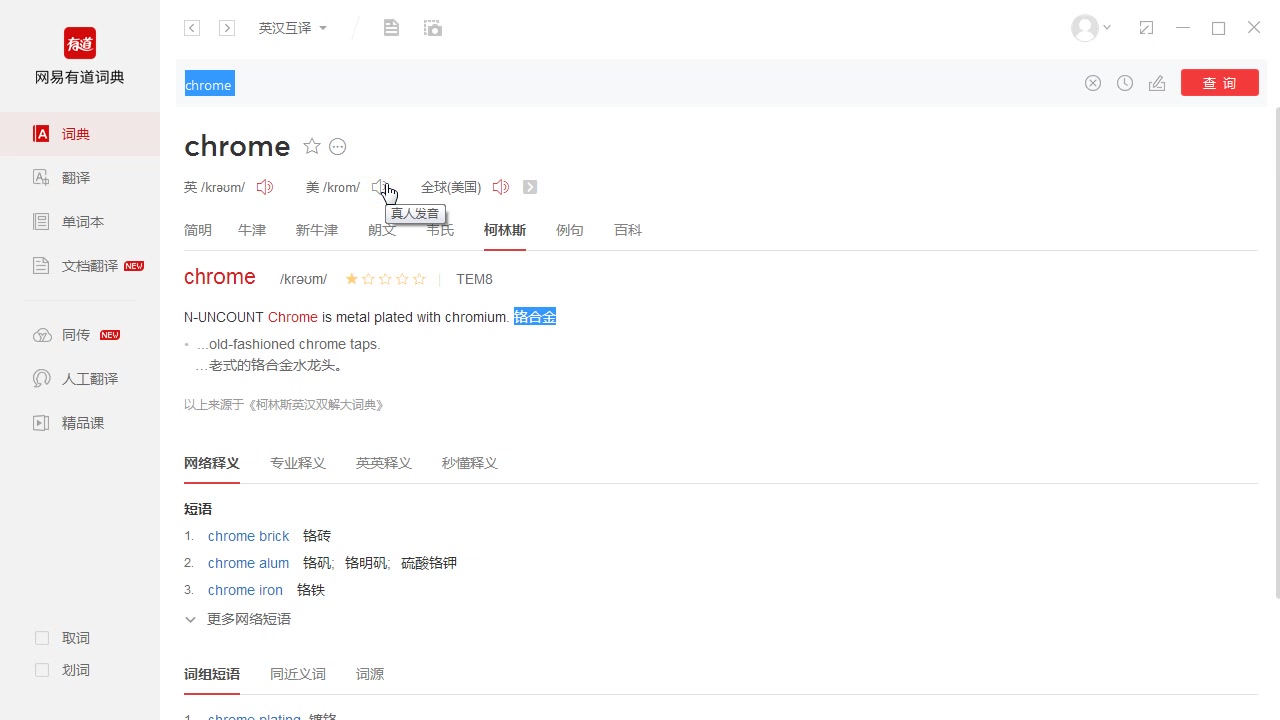Screen dimensions: 1280x720
Task: Open the chrome iron phrase link
Action: click(x=245, y=590)
